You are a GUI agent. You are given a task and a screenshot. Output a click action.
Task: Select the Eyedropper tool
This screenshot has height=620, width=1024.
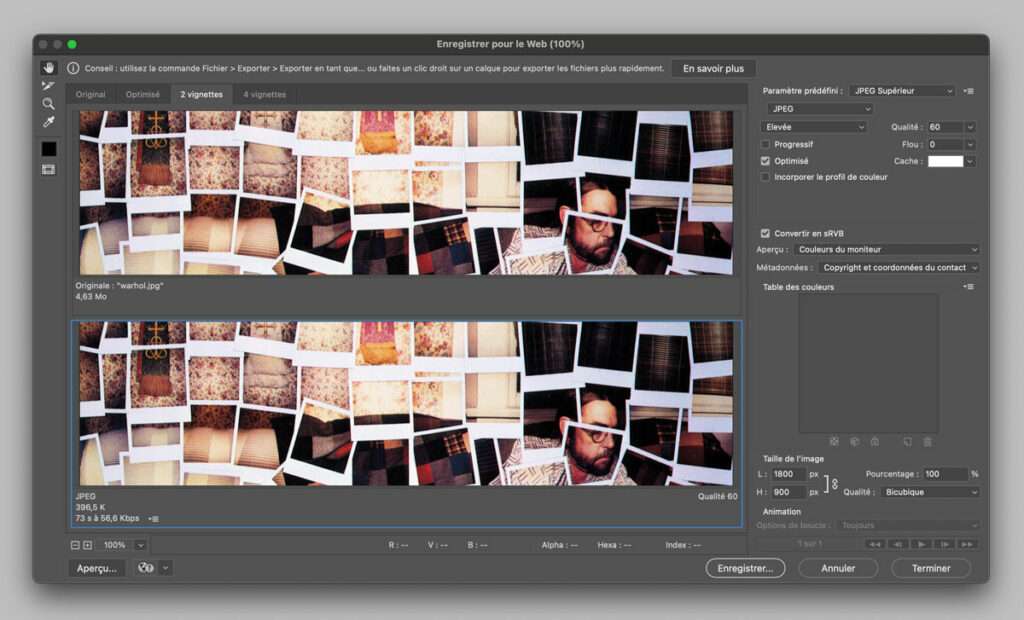(x=48, y=122)
